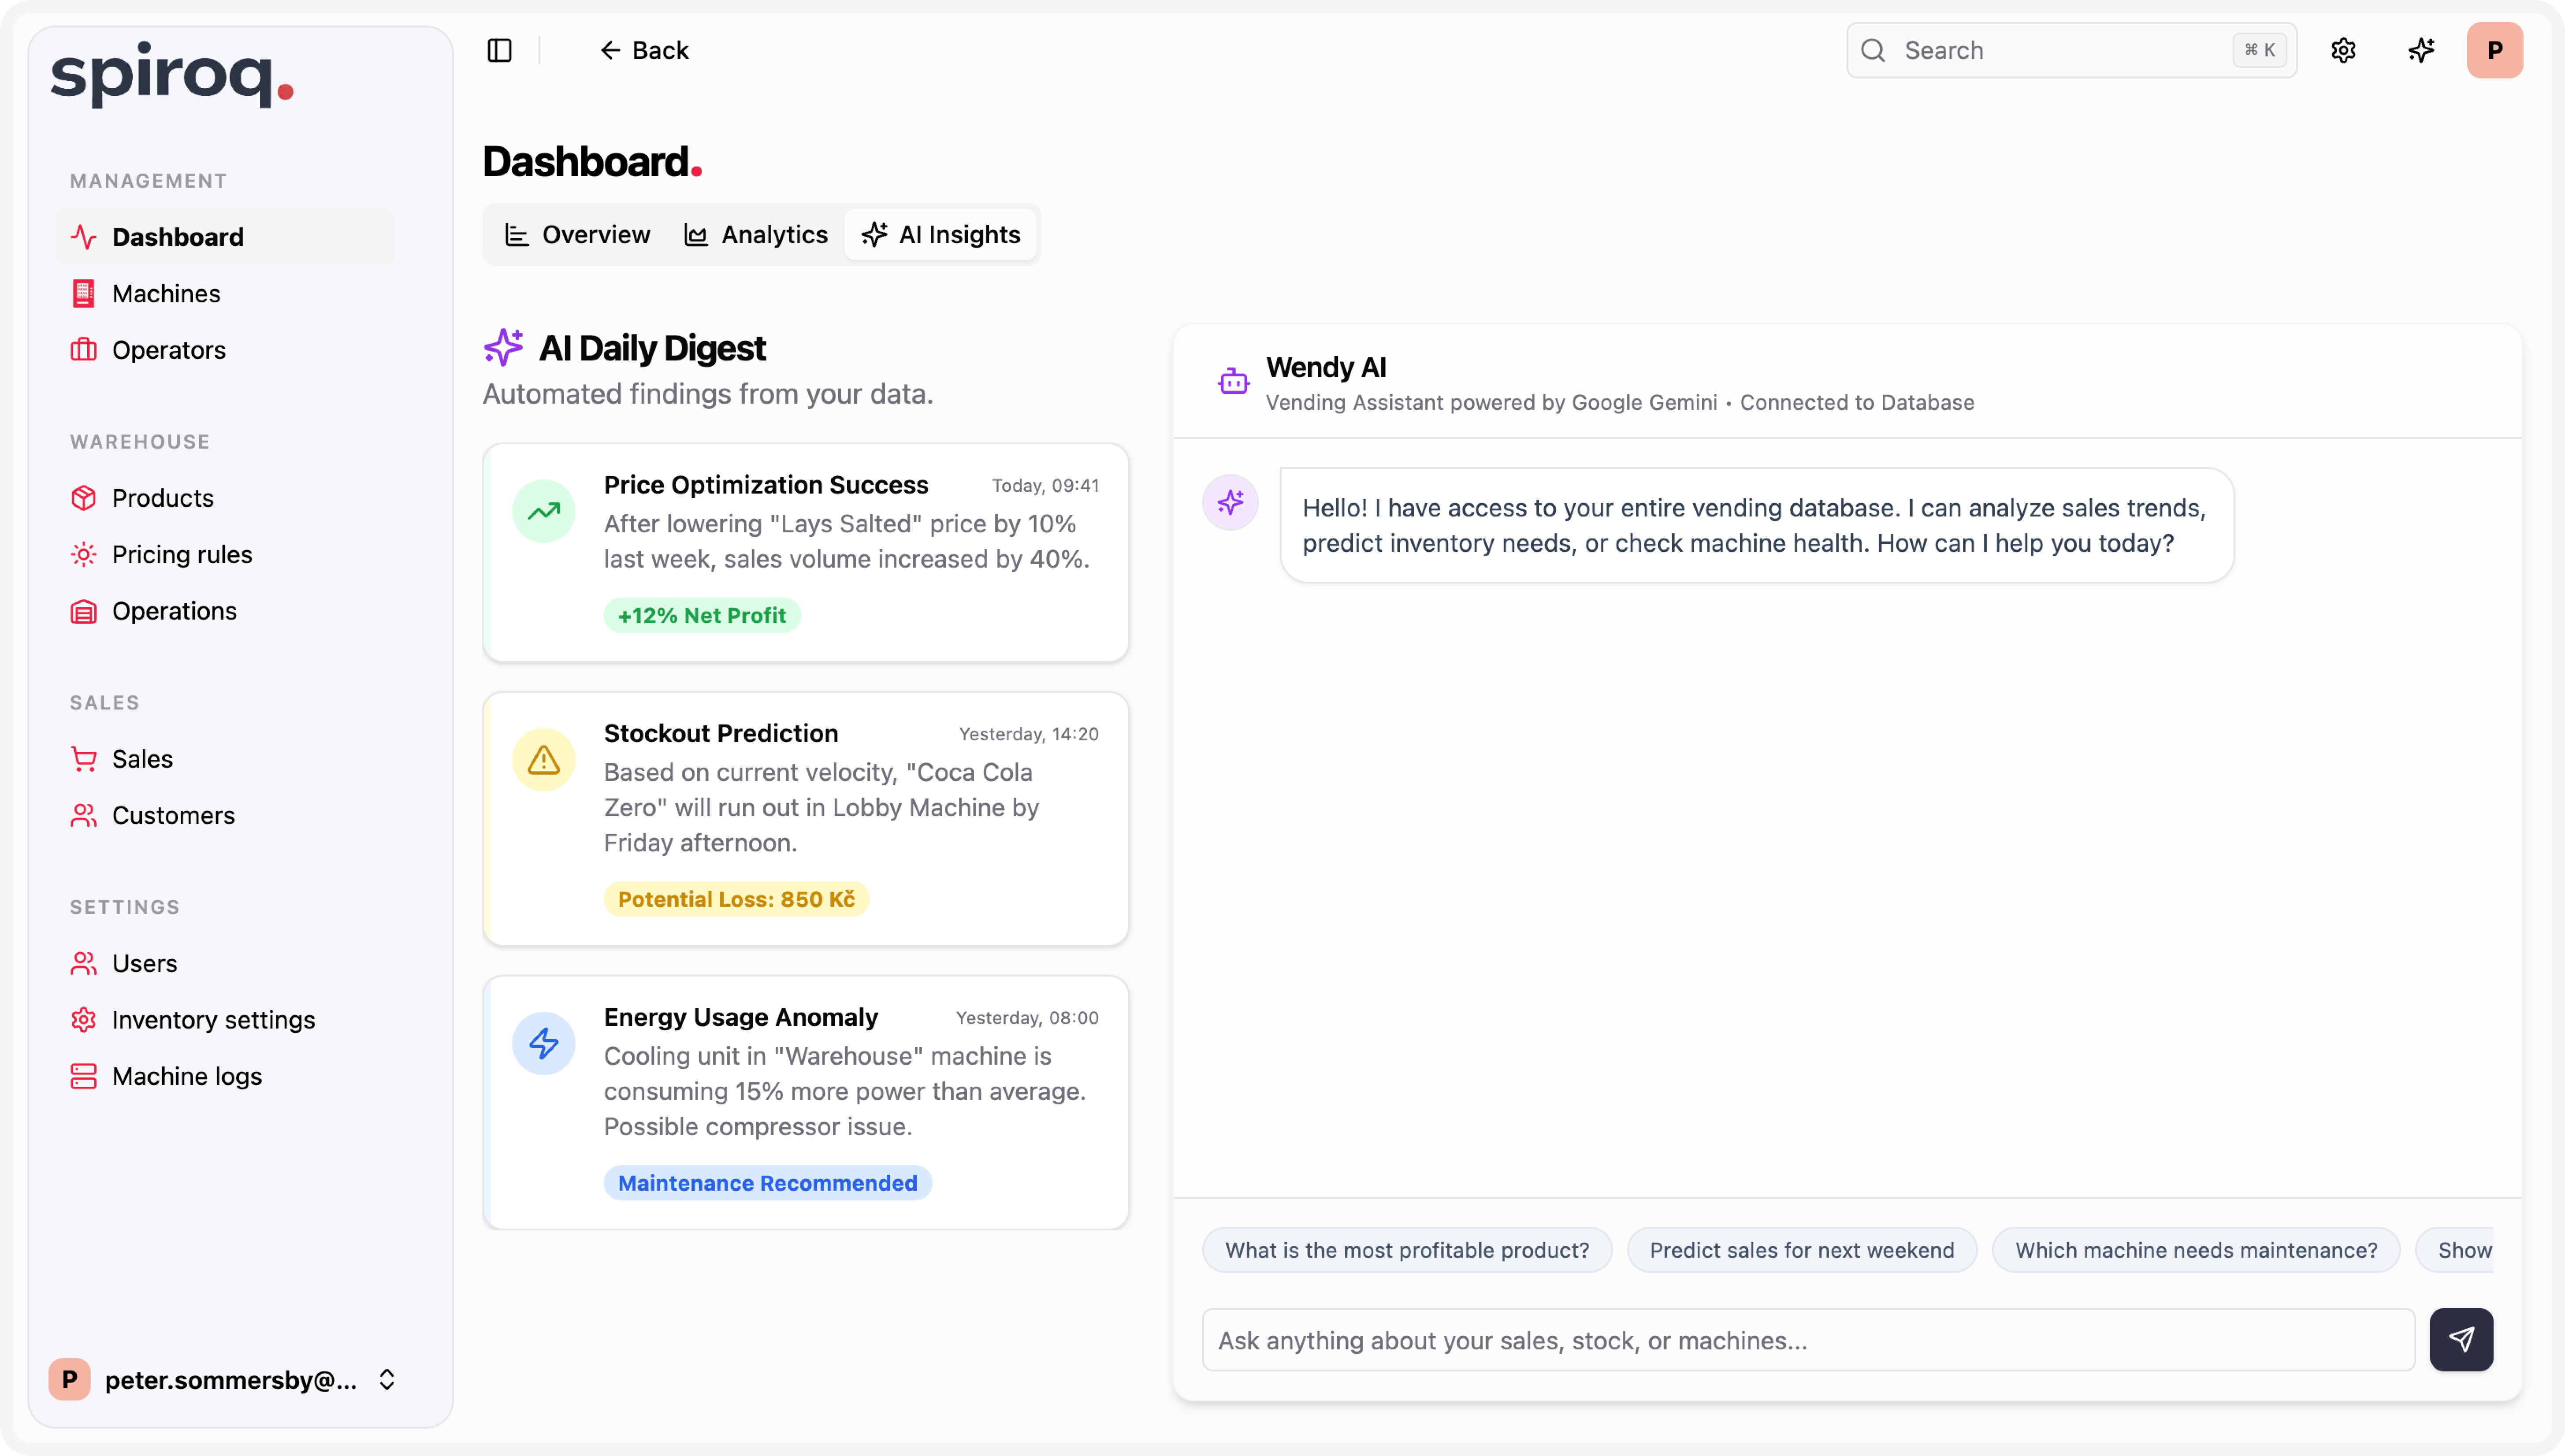Open the P profile avatar menu
This screenshot has height=1456, width=2565.
click(x=2495, y=50)
